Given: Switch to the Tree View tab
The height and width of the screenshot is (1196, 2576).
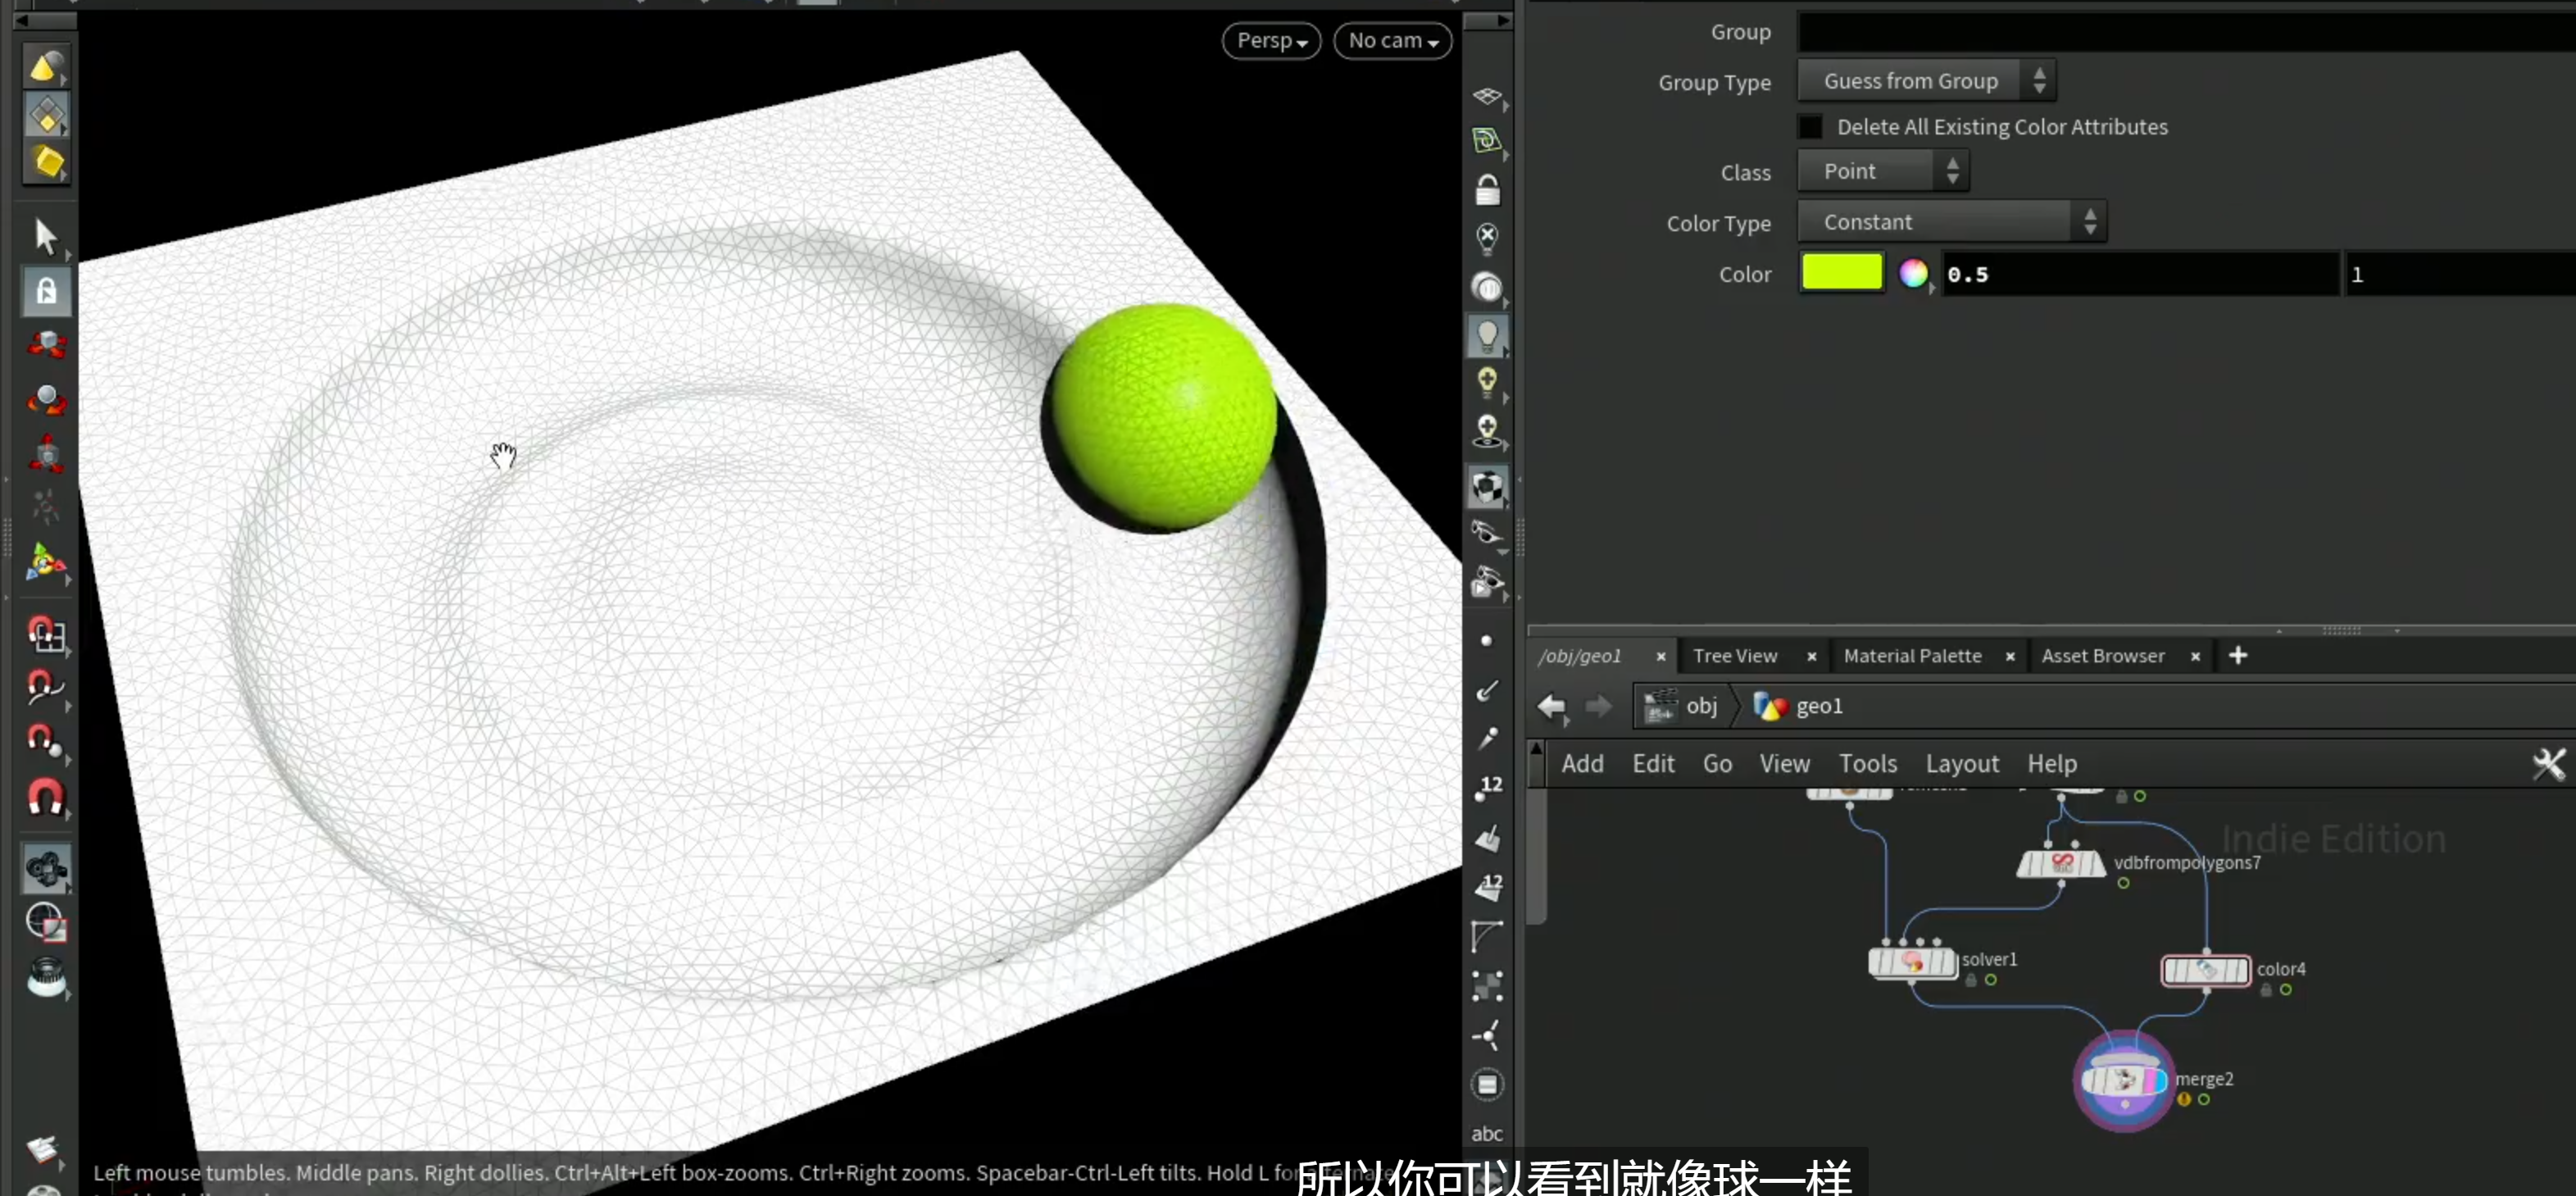Looking at the screenshot, I should point(1735,656).
